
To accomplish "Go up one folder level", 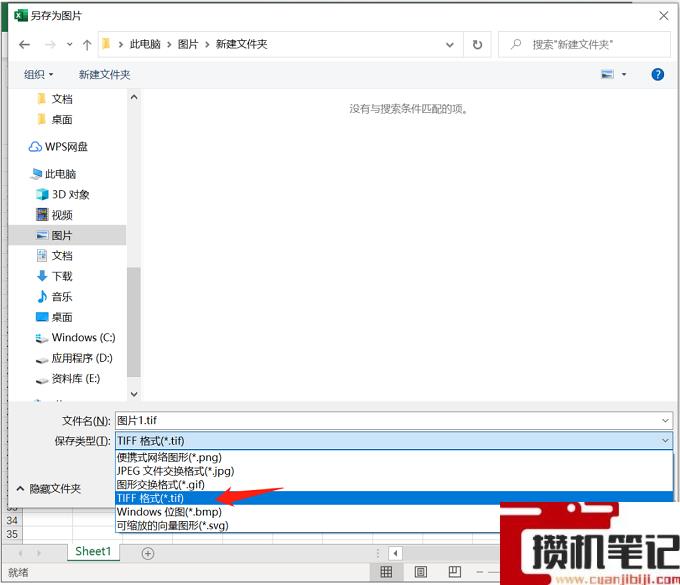I will (87, 44).
